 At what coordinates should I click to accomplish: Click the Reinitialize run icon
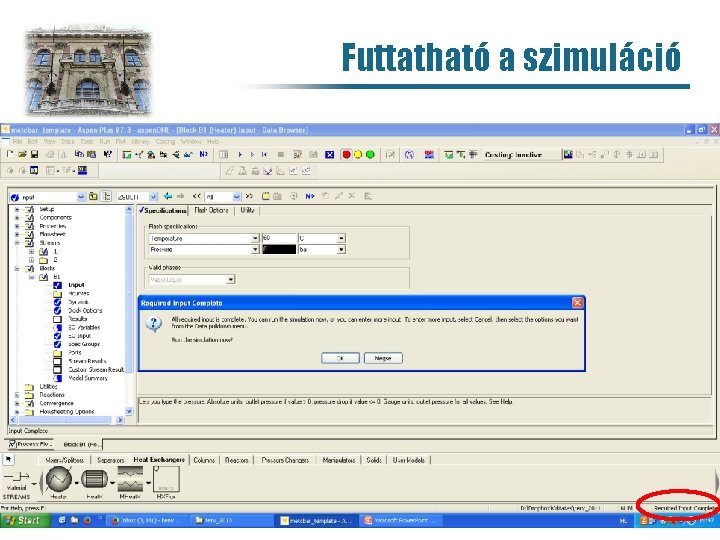[x=264, y=155]
